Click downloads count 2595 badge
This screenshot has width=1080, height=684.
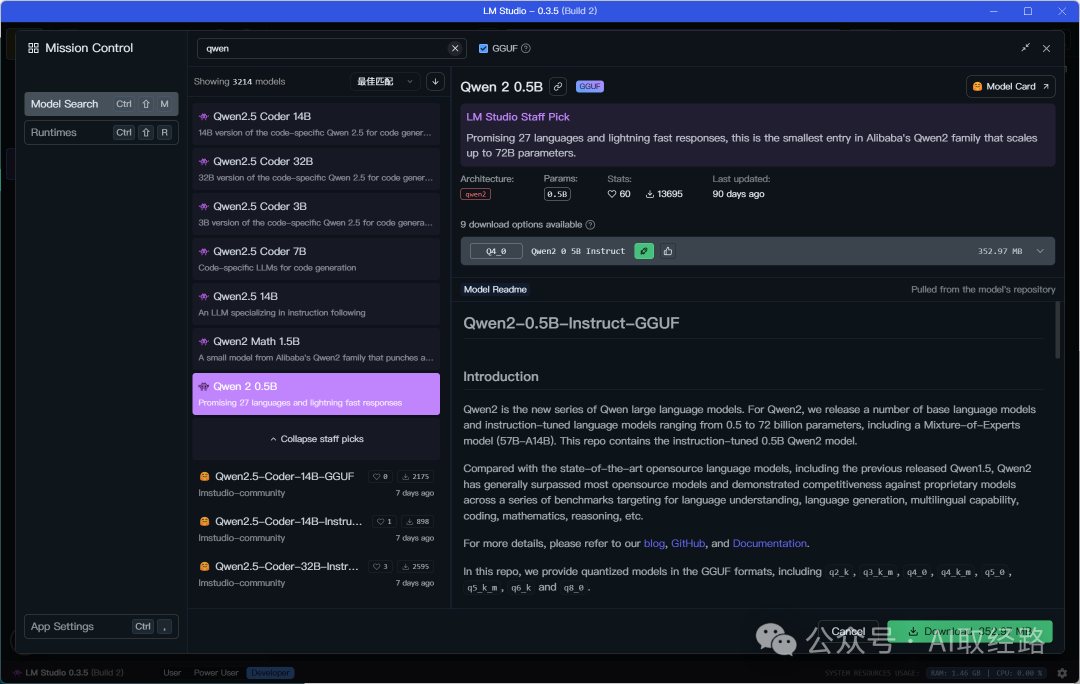click(415, 567)
